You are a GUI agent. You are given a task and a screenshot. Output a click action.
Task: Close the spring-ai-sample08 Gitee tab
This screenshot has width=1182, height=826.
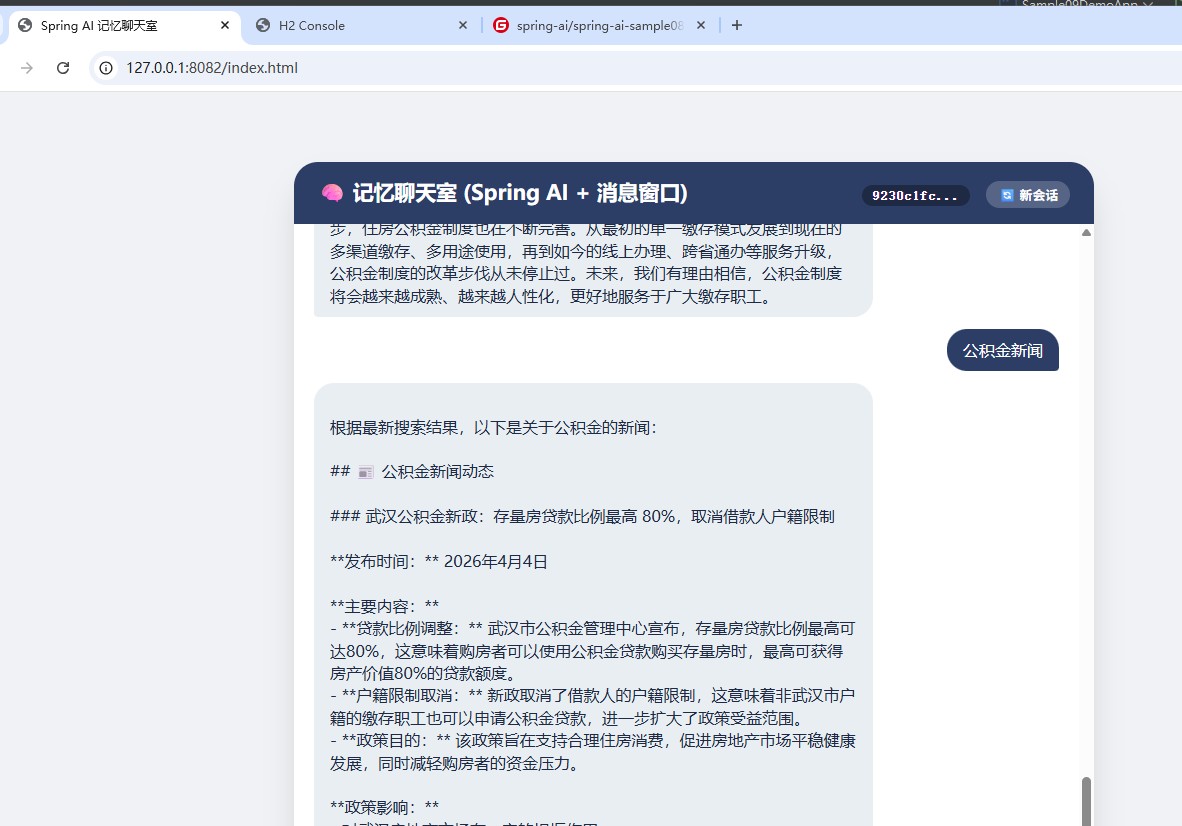pos(700,25)
